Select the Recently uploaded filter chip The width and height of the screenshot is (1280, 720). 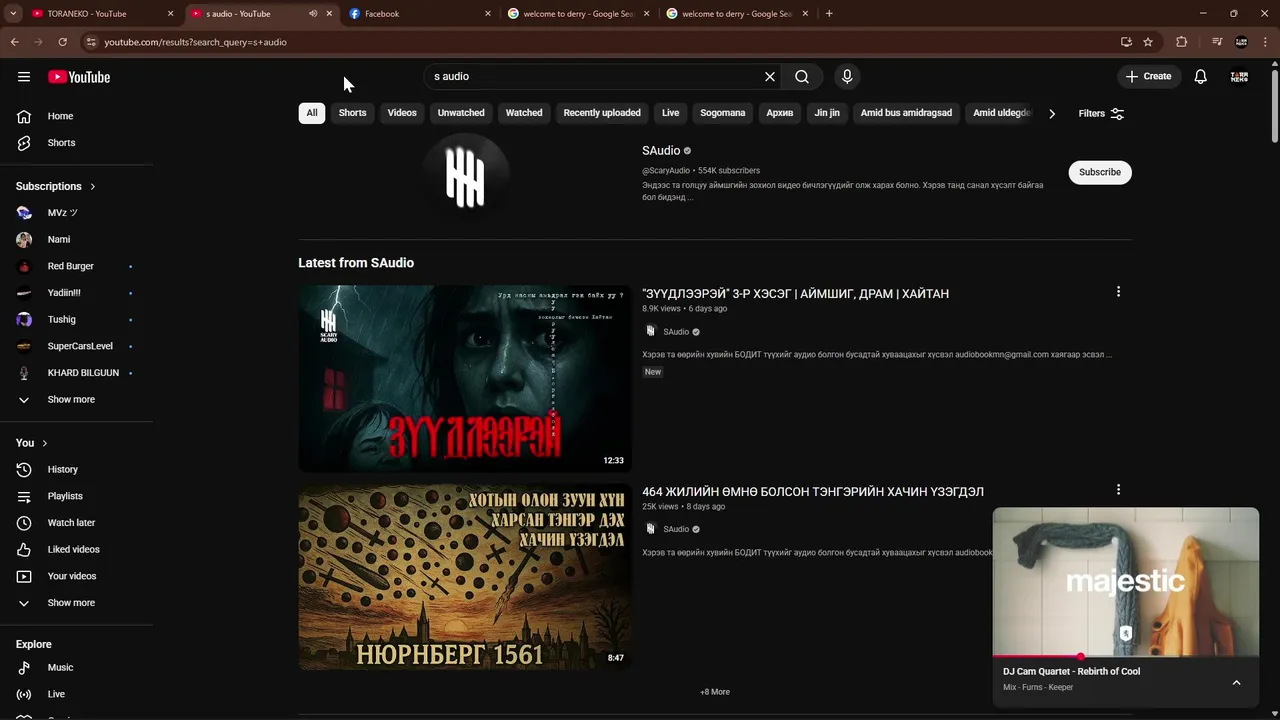pyautogui.click(x=602, y=113)
